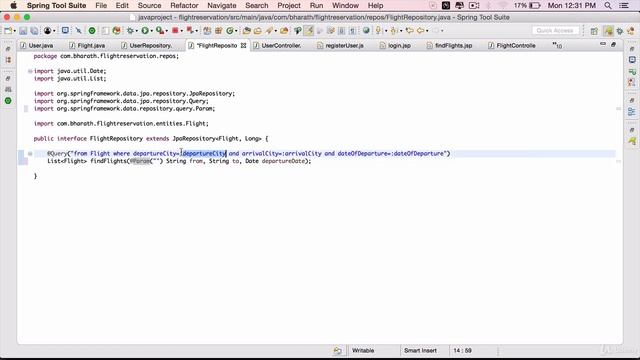Open the Back history dropdown arrow
The height and width of the screenshot is (360, 640).
pos(427,31)
